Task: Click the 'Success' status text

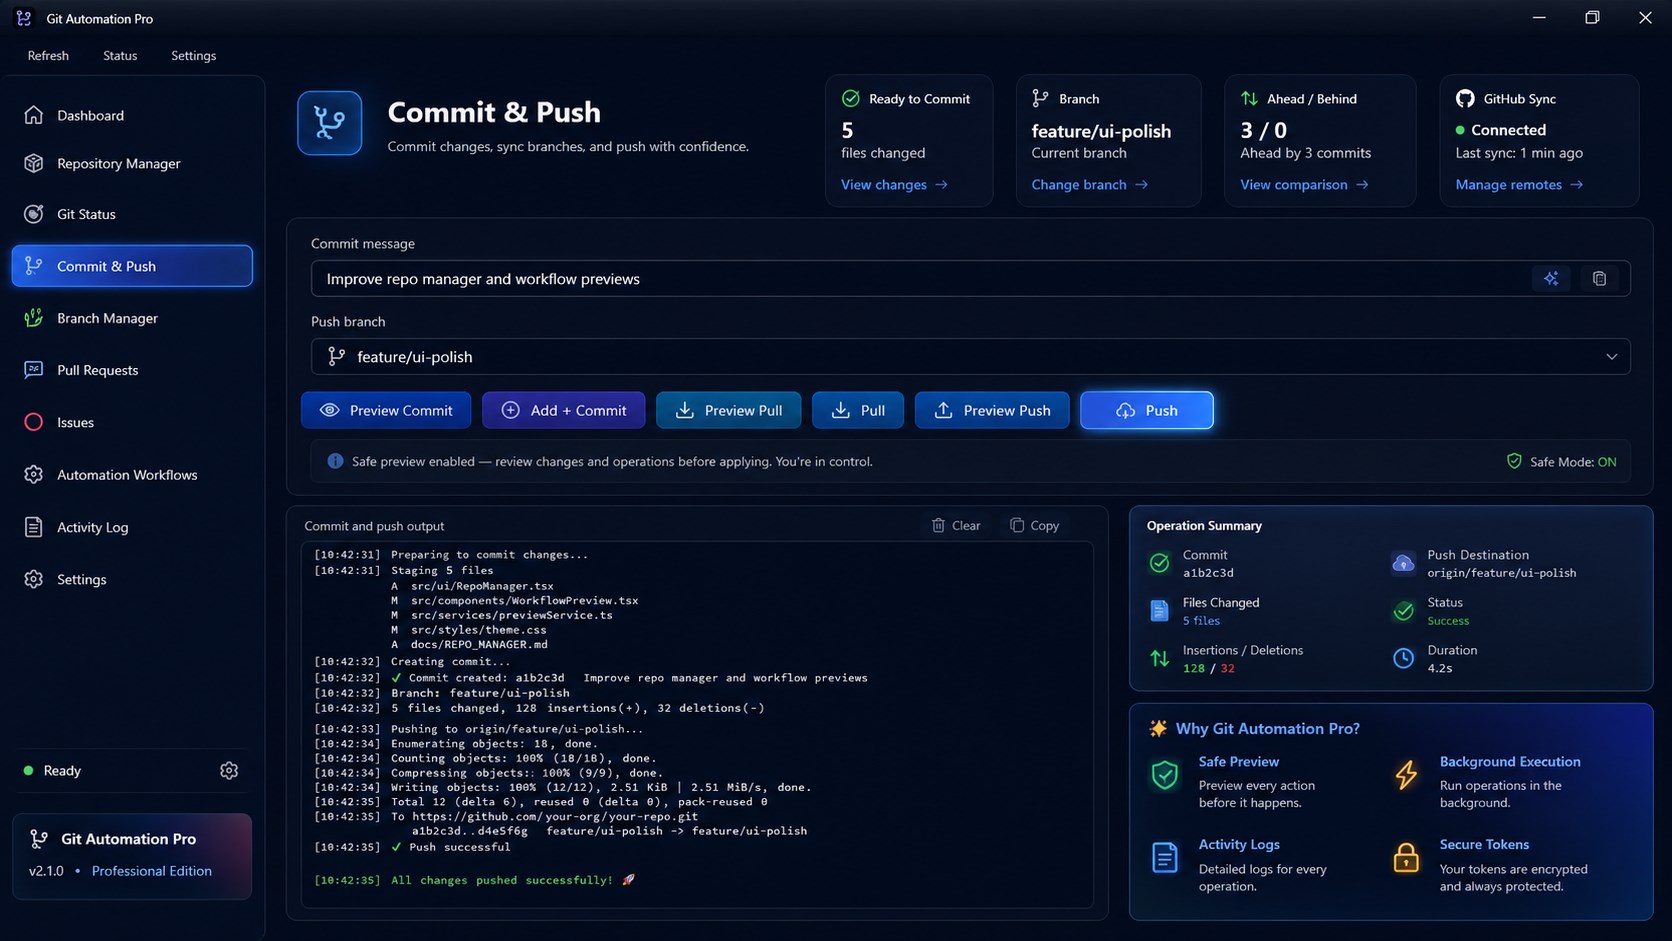Action: pyautogui.click(x=1448, y=621)
